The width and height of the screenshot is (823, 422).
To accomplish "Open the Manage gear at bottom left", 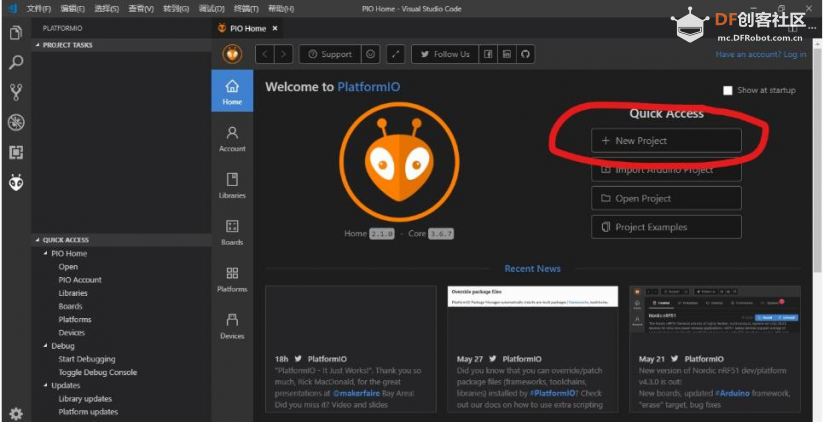I will tap(16, 413).
